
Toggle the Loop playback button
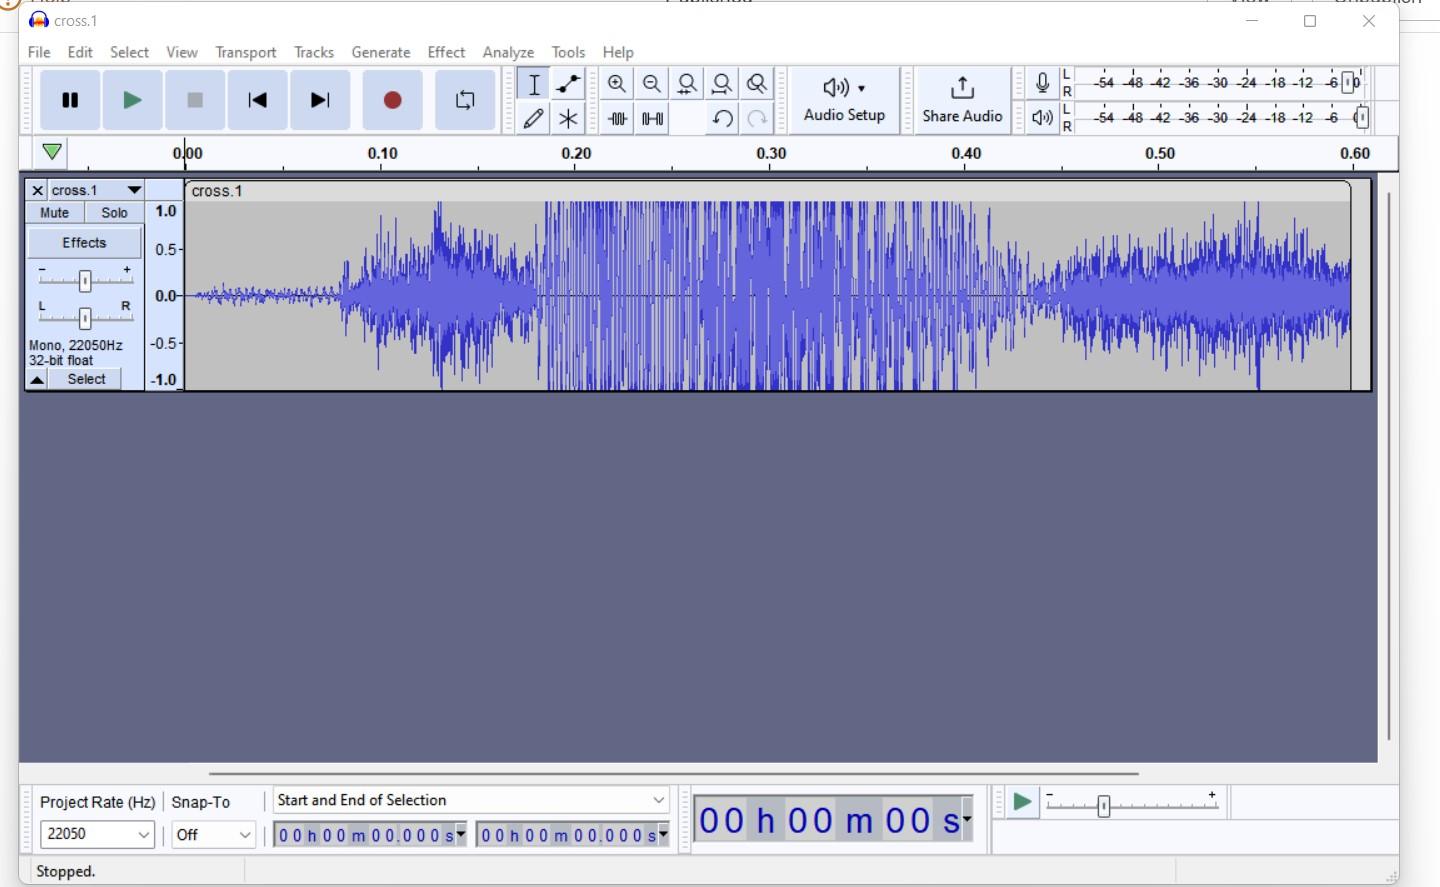pos(465,100)
